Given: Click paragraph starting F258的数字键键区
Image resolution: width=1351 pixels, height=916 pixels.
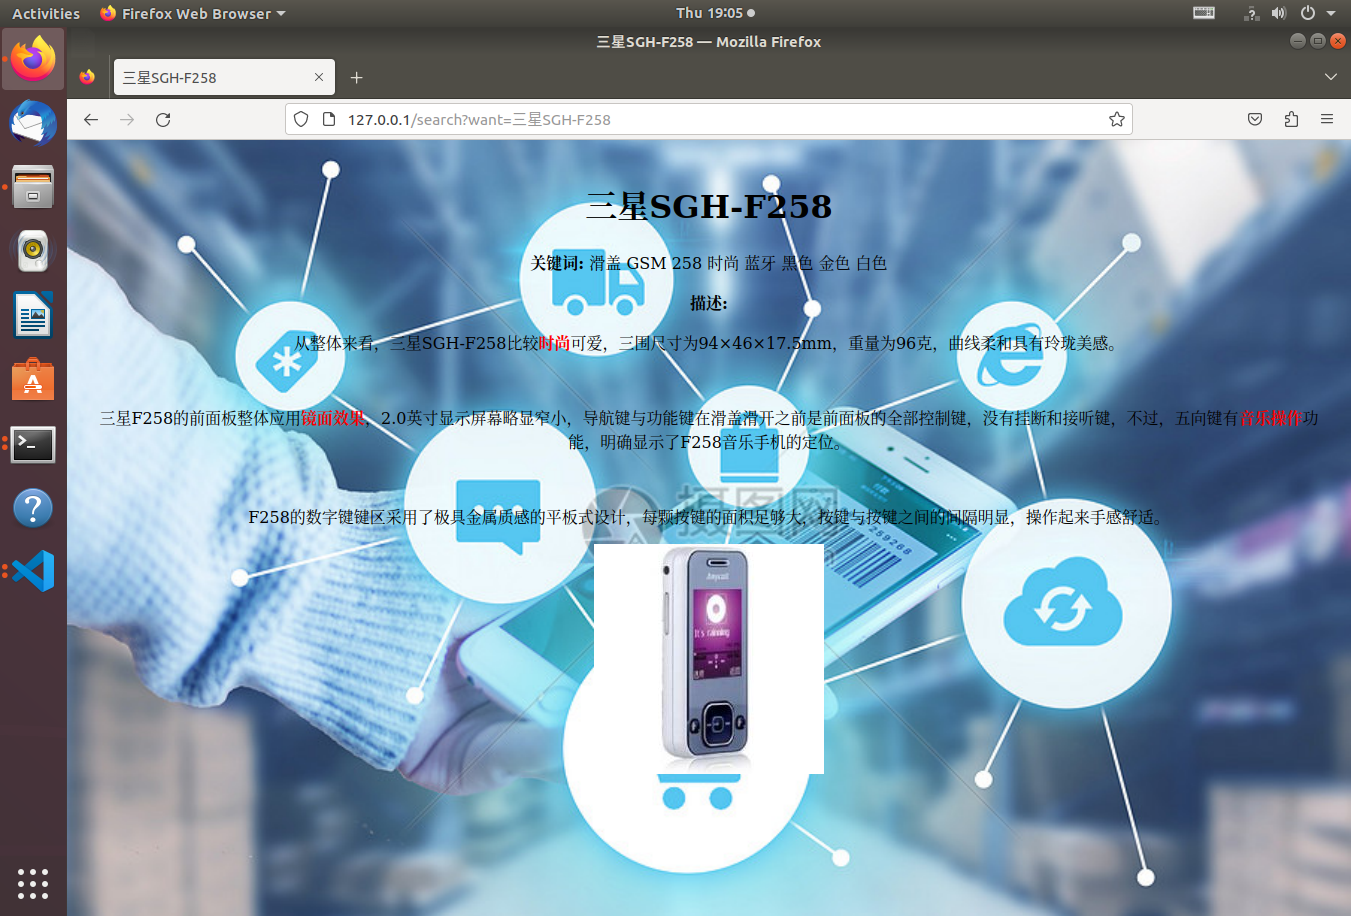Looking at the screenshot, I should pyautogui.click(x=709, y=517).
